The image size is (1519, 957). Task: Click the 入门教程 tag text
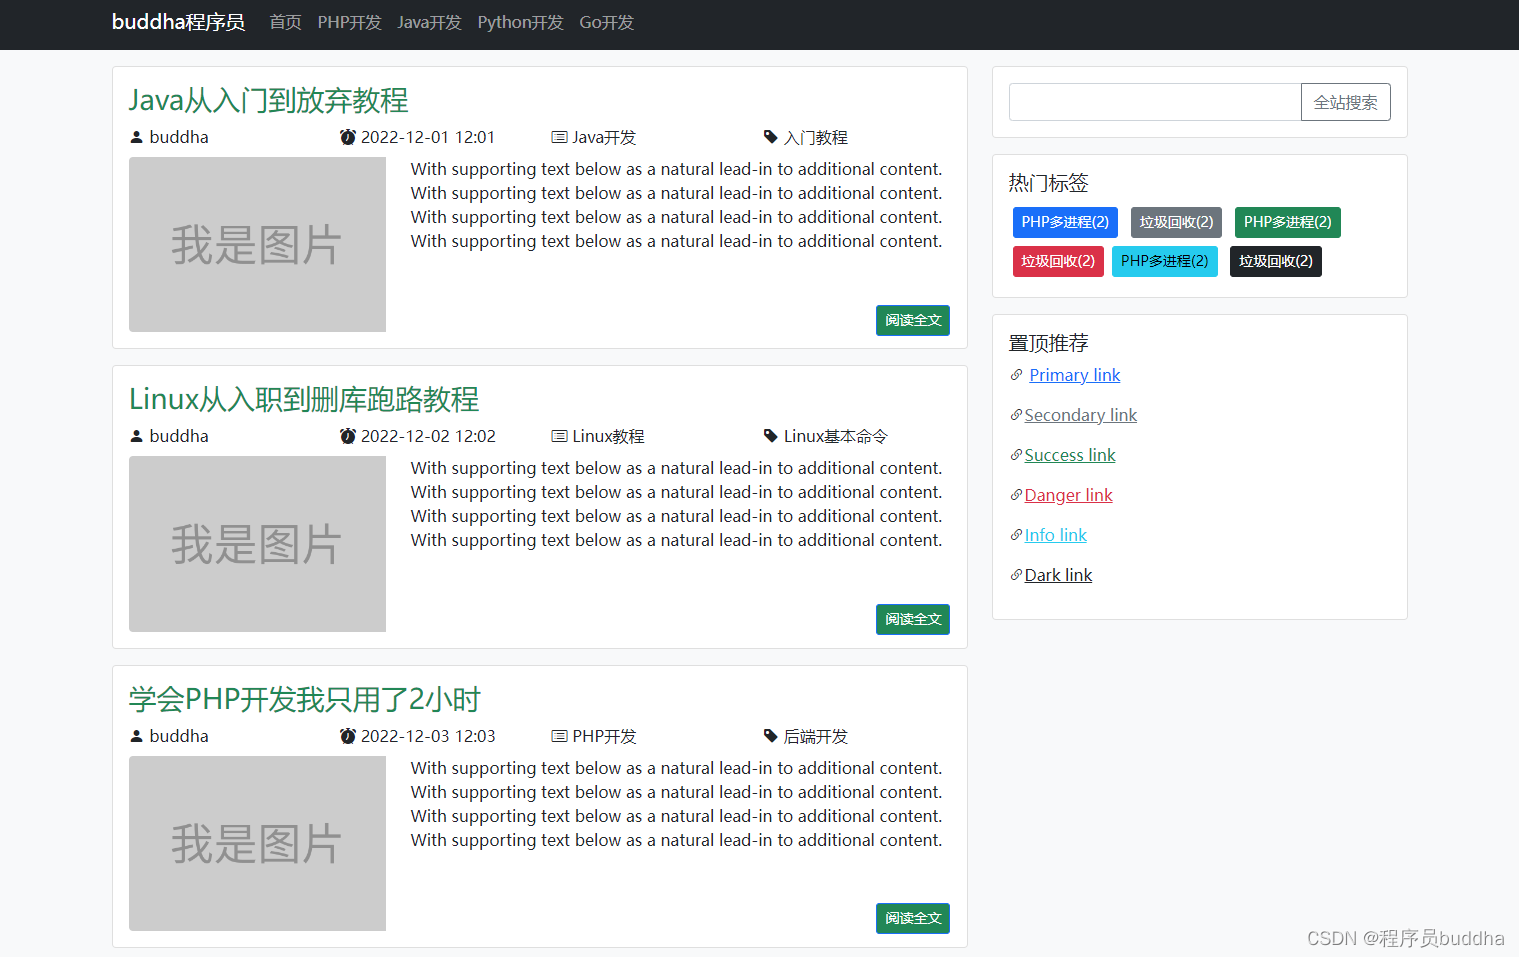(815, 137)
